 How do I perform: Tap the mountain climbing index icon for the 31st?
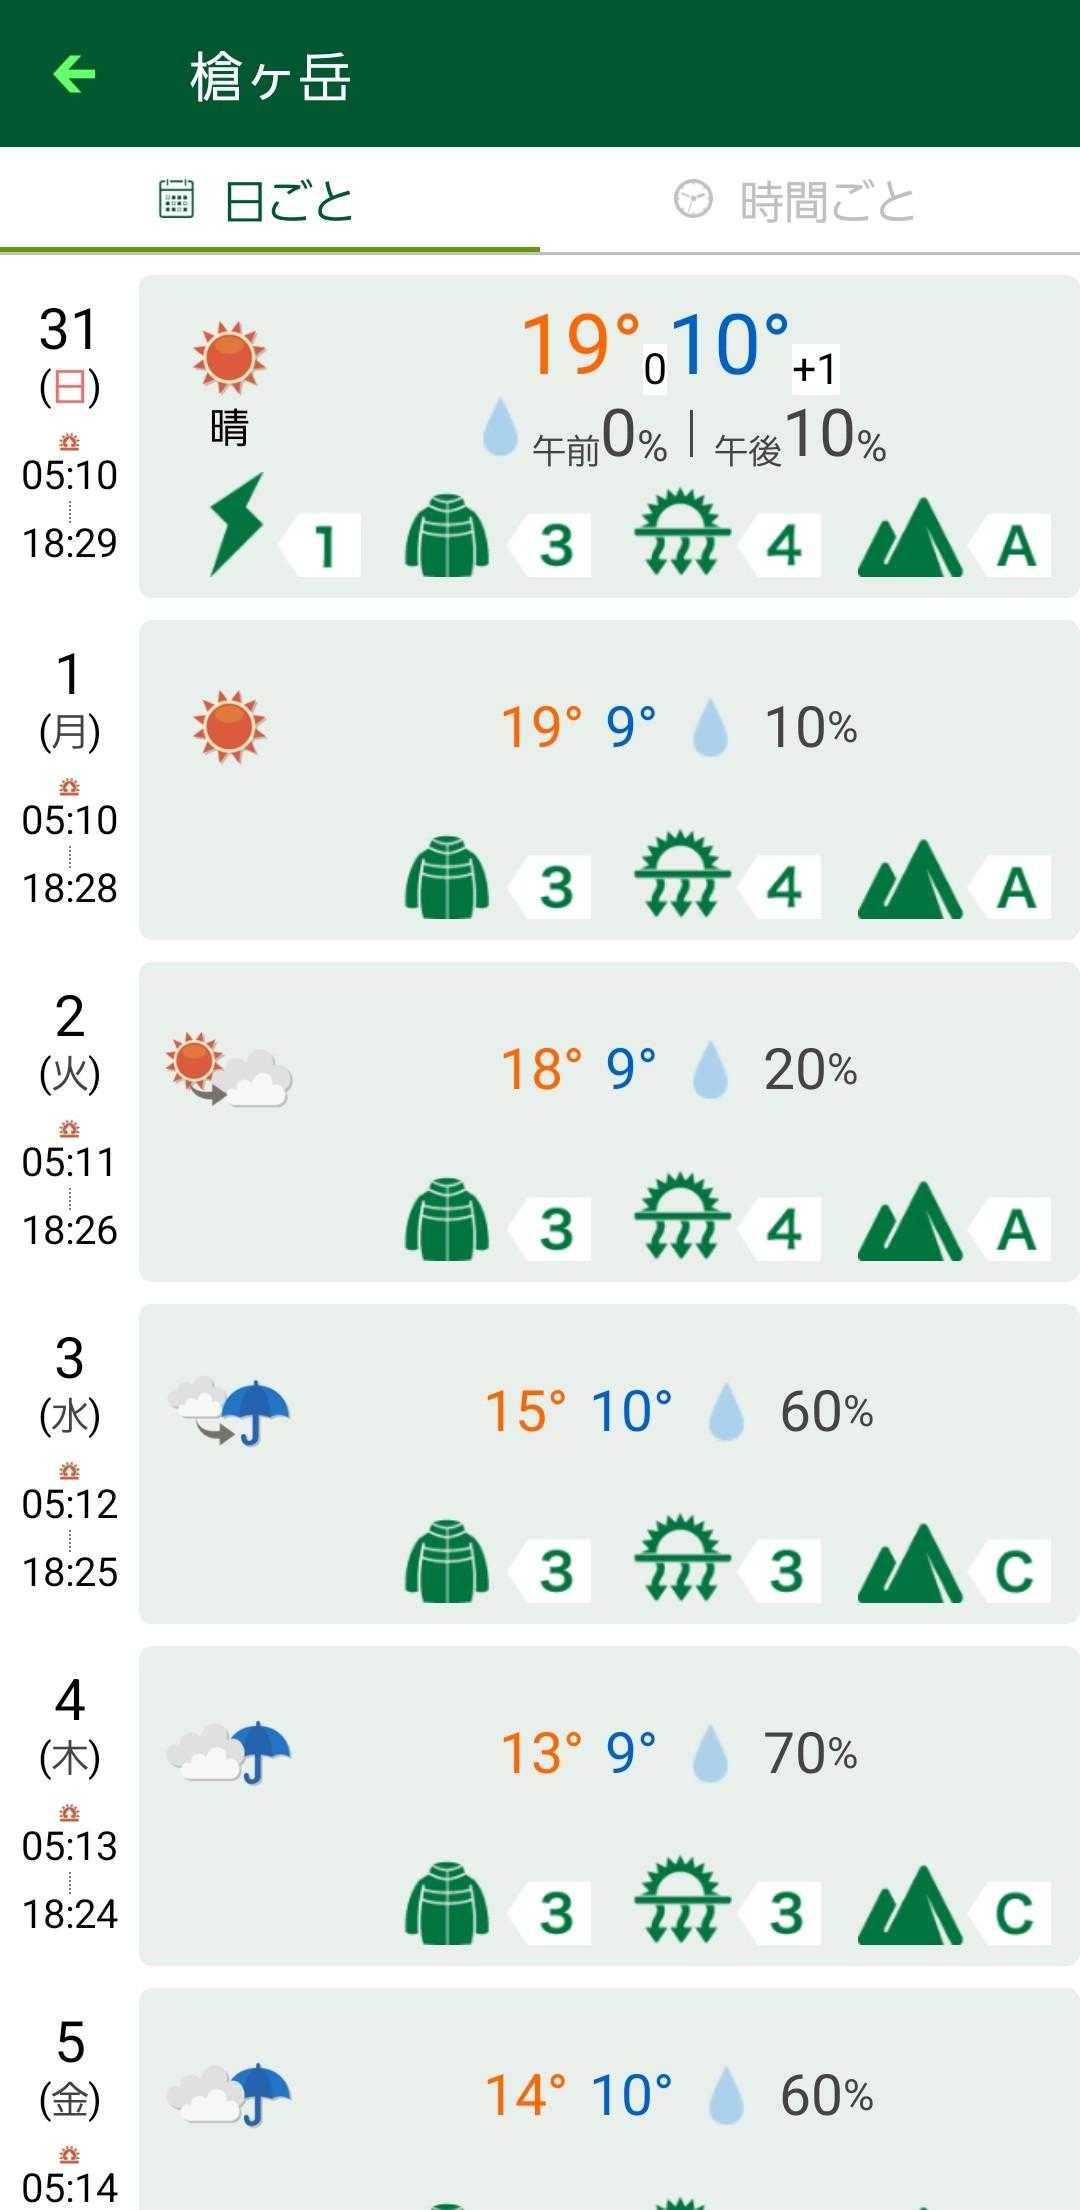click(909, 538)
